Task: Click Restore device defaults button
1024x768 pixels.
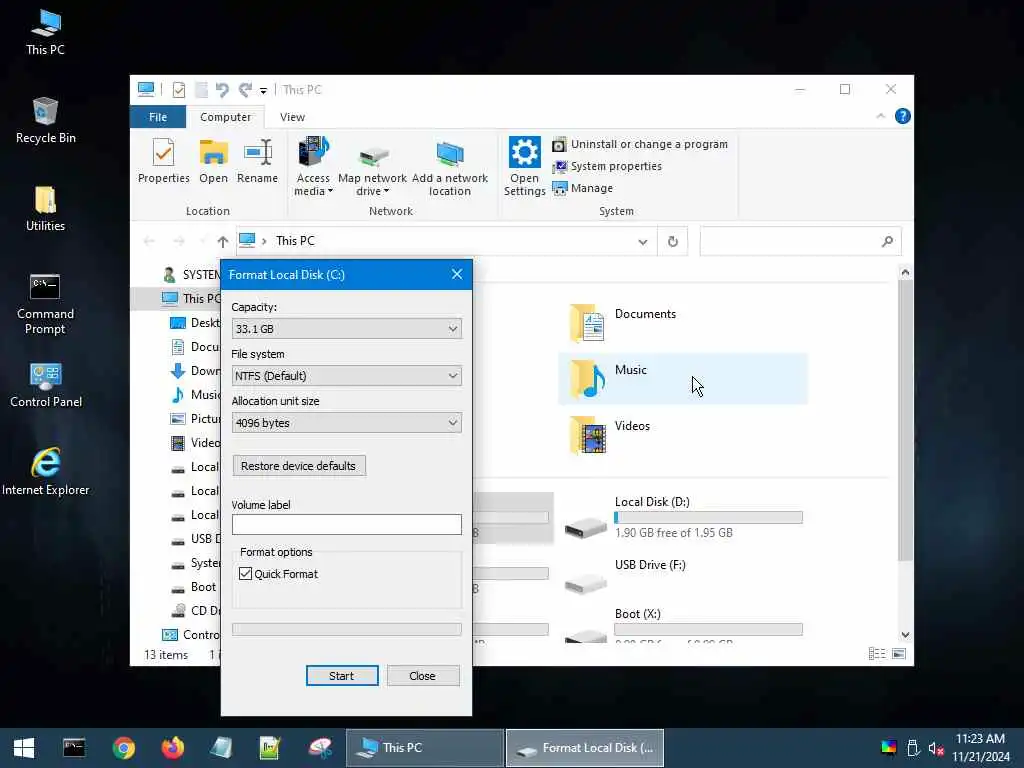Action: [x=298, y=466]
